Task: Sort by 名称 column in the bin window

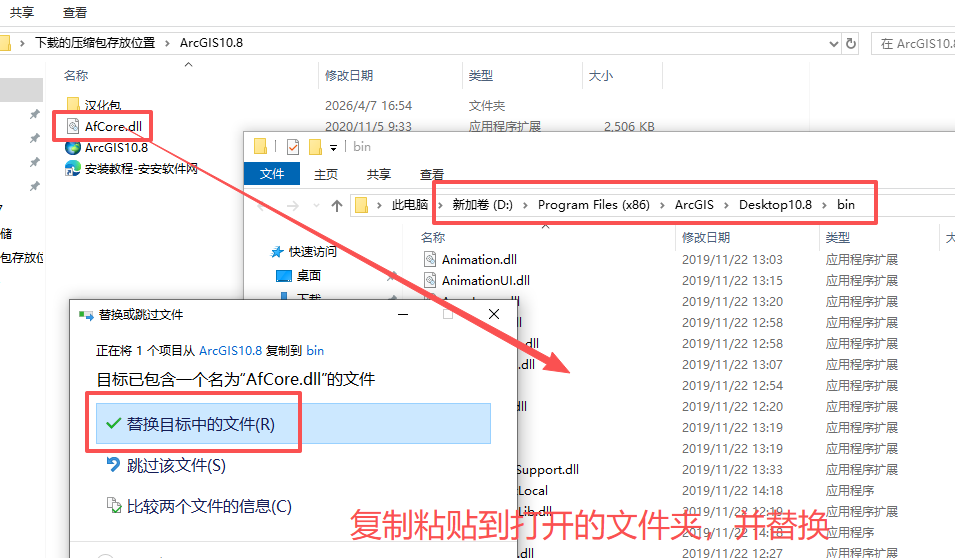Action: point(433,238)
